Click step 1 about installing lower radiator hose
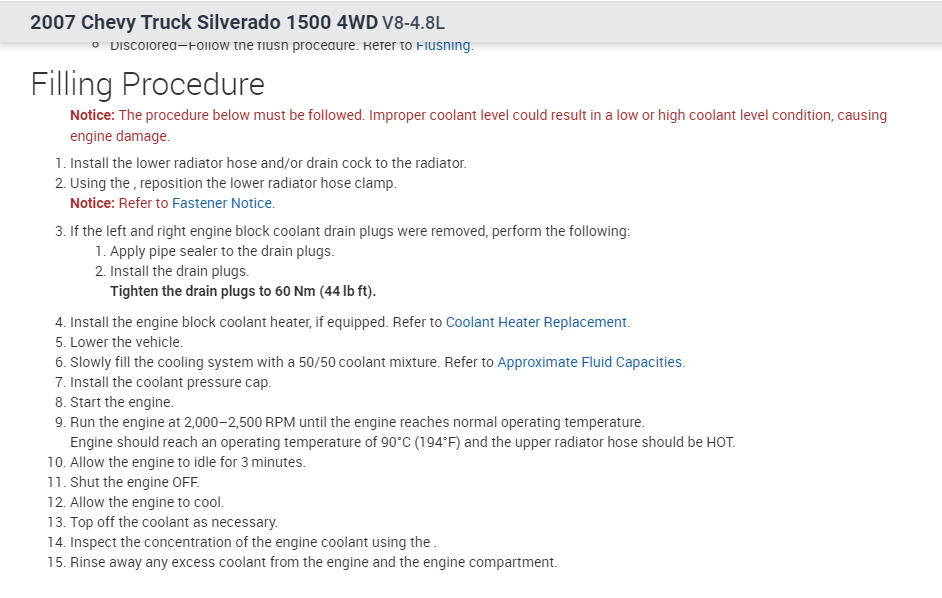The height and width of the screenshot is (598, 942). coord(268,163)
